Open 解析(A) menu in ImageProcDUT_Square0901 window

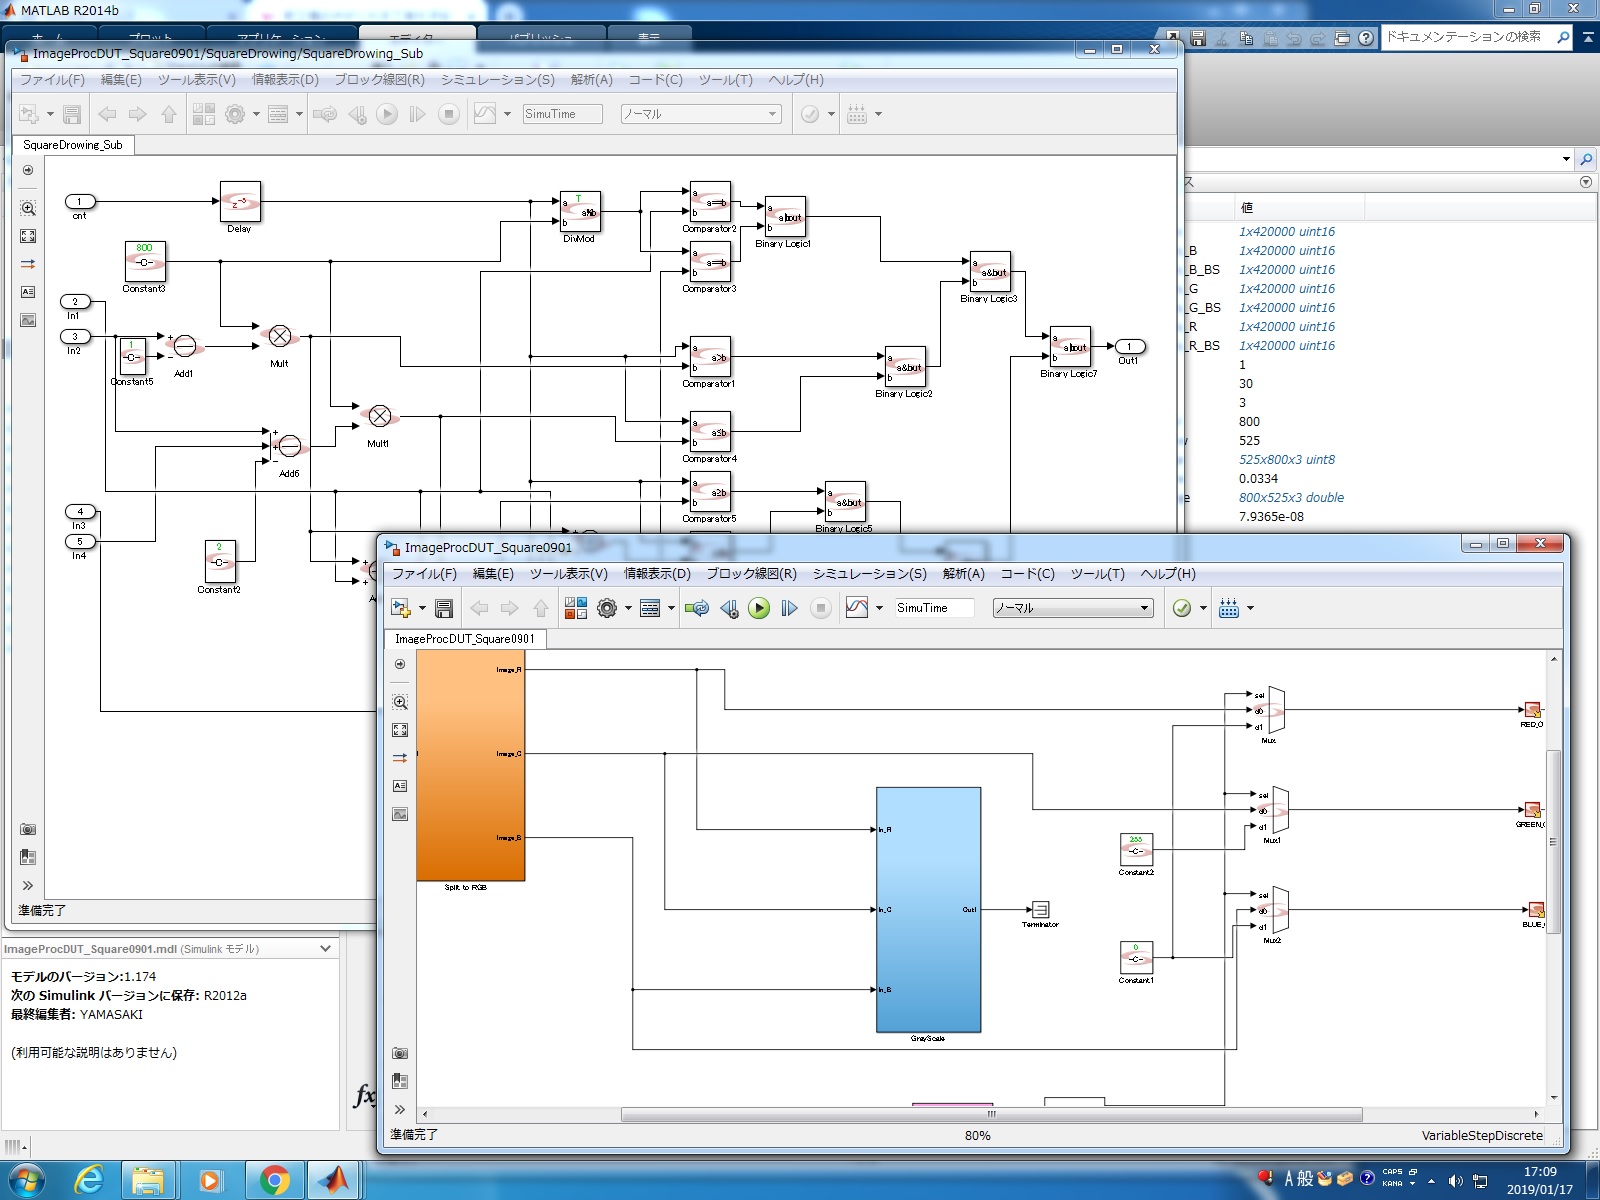click(x=963, y=574)
